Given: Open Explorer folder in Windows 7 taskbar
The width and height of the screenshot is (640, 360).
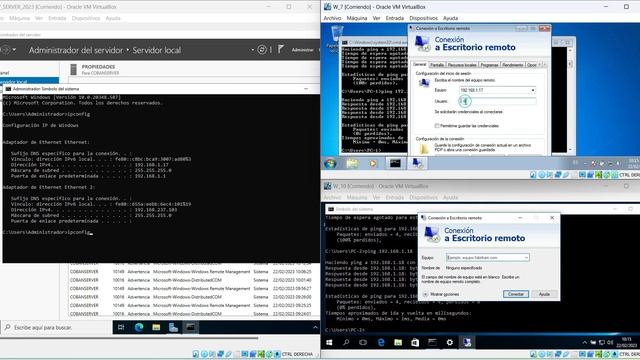Looking at the screenshot, I should [352, 163].
